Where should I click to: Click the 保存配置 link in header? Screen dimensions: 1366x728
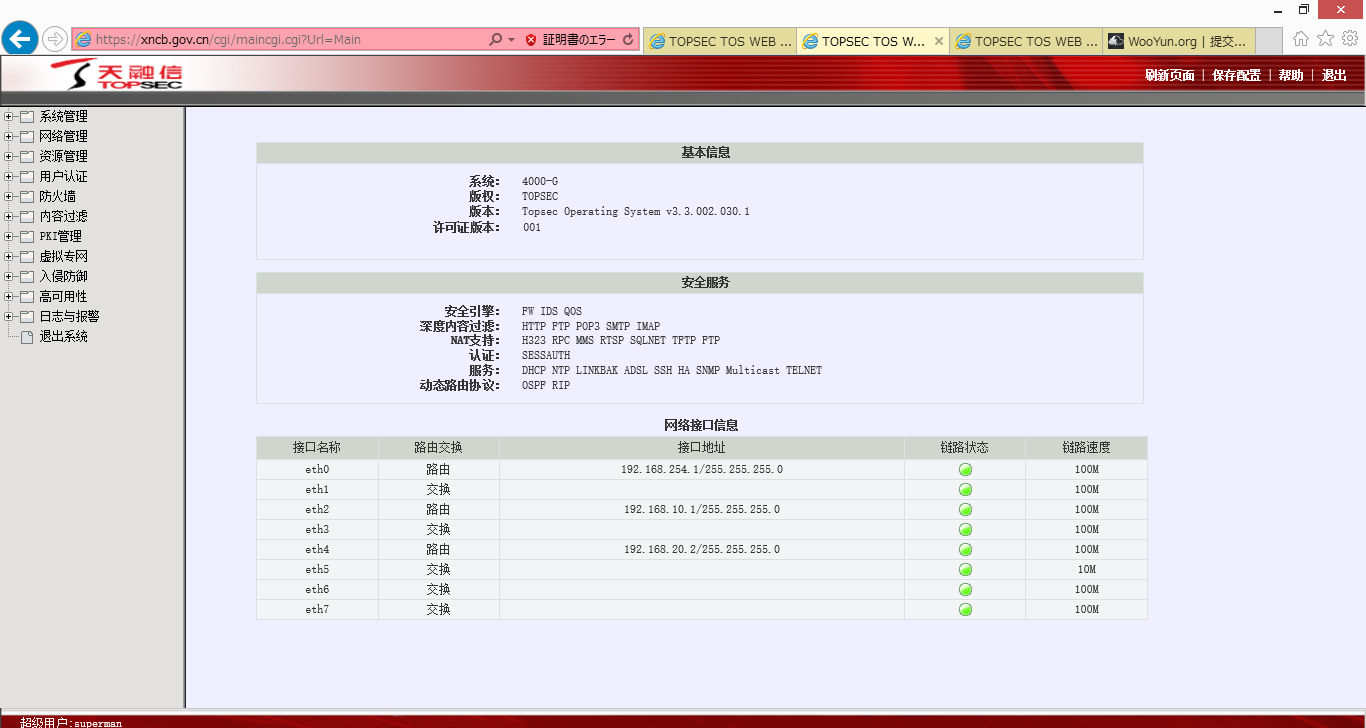click(x=1236, y=75)
